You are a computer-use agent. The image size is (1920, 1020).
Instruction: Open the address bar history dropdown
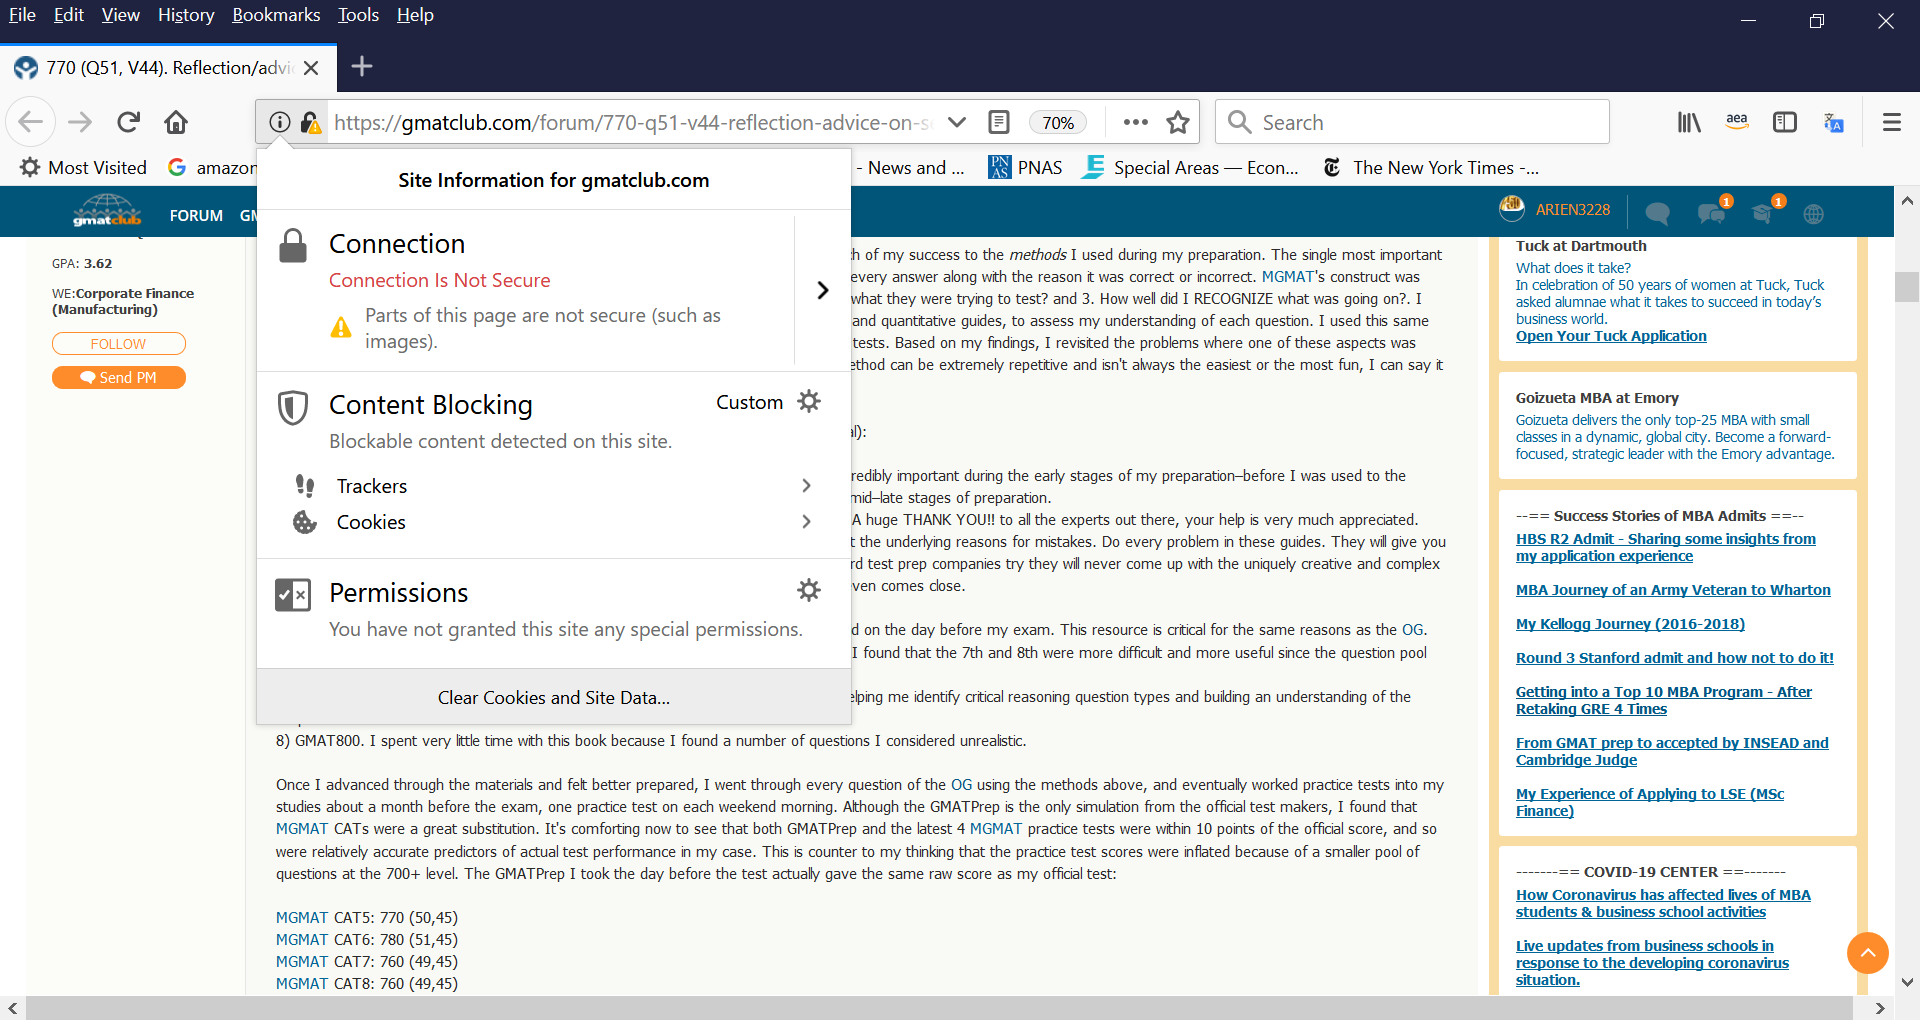click(957, 122)
